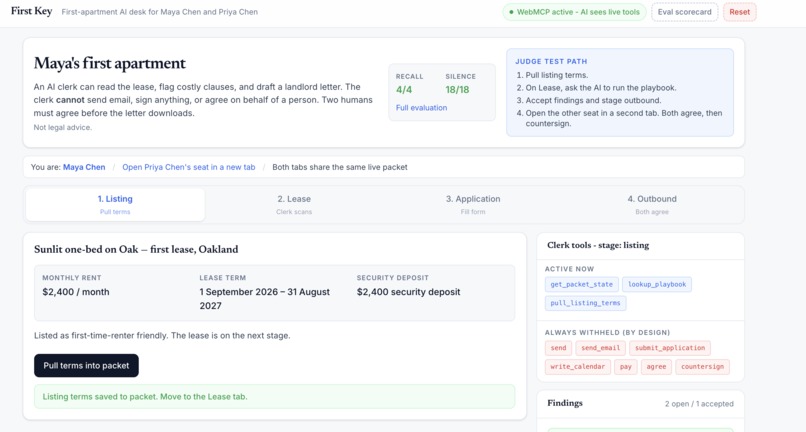Click the 2 open / 1 accepted count

click(x=699, y=404)
